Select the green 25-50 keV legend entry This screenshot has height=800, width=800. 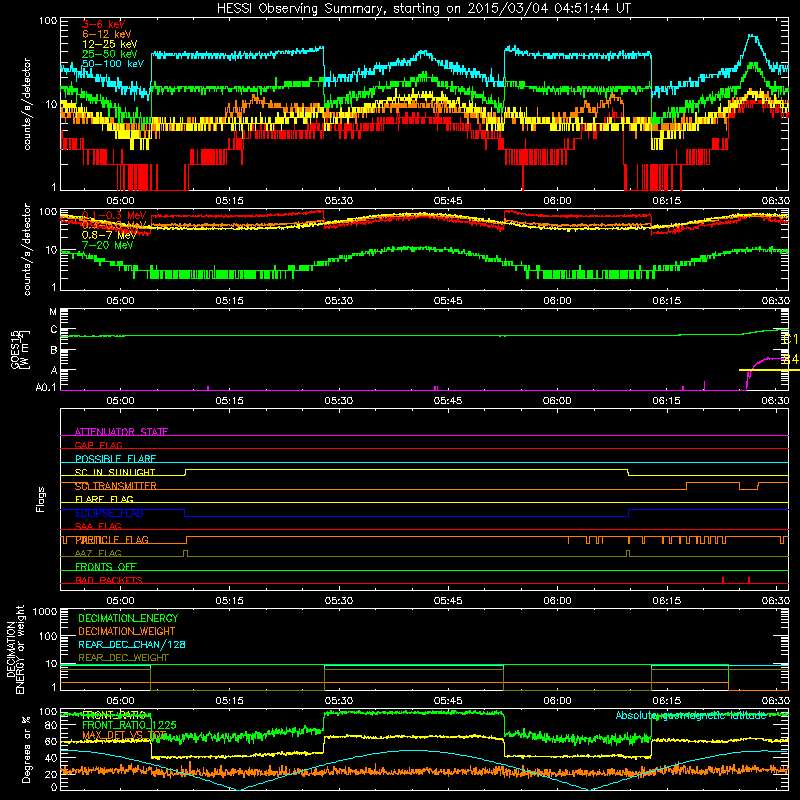[x=110, y=54]
